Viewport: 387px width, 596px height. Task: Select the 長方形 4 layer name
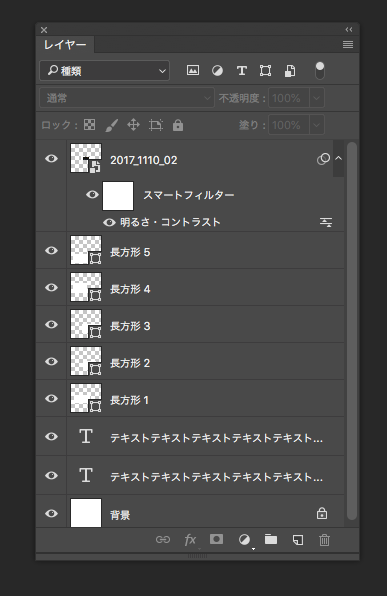click(x=130, y=289)
